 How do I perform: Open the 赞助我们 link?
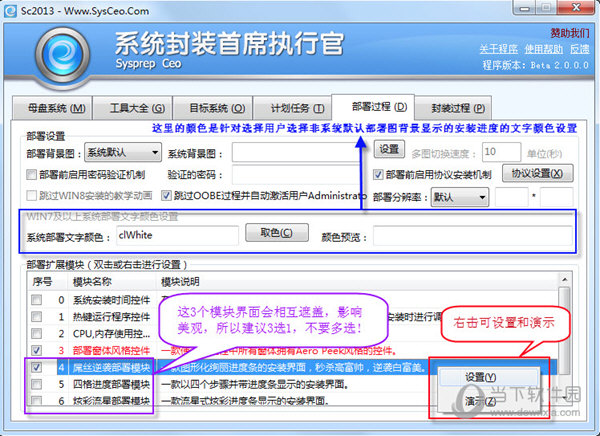click(x=570, y=33)
